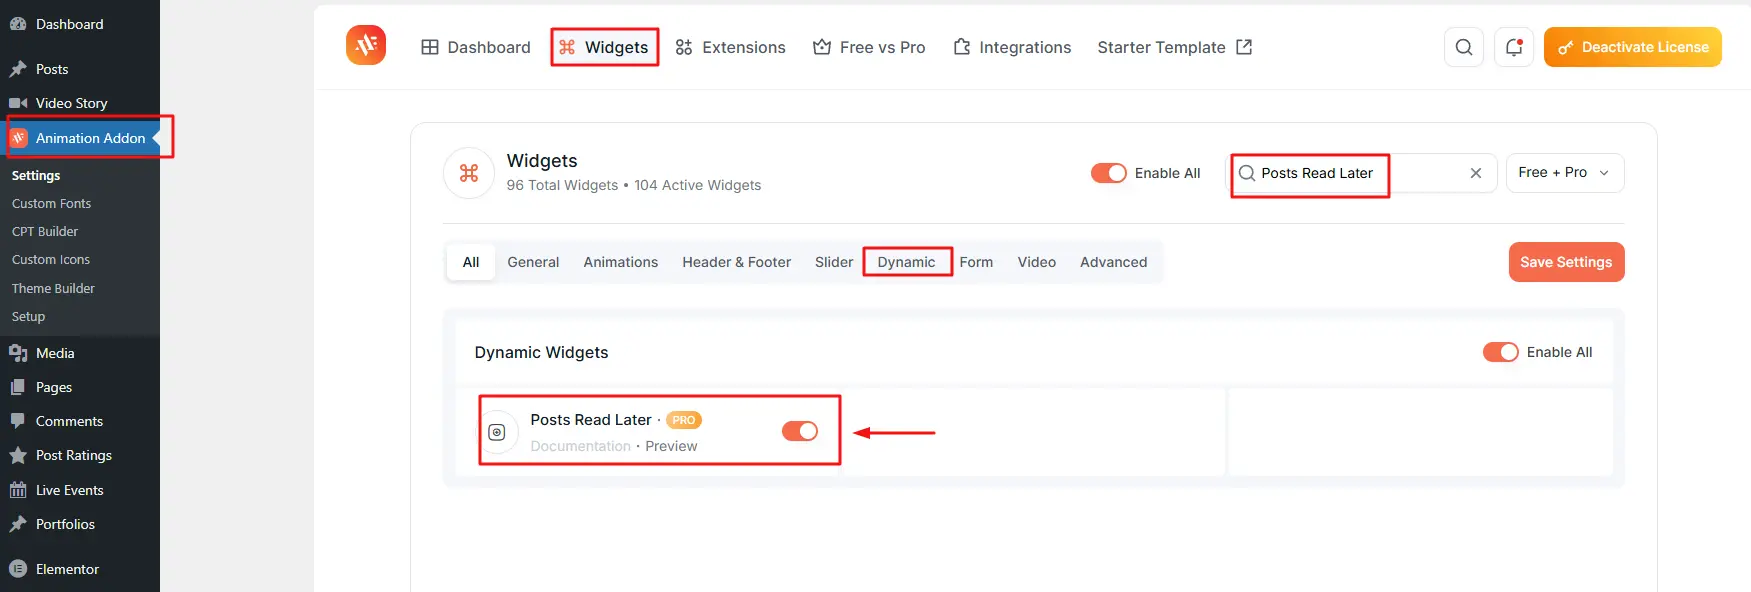Open the Dashboard tab in top navigation

click(x=476, y=47)
